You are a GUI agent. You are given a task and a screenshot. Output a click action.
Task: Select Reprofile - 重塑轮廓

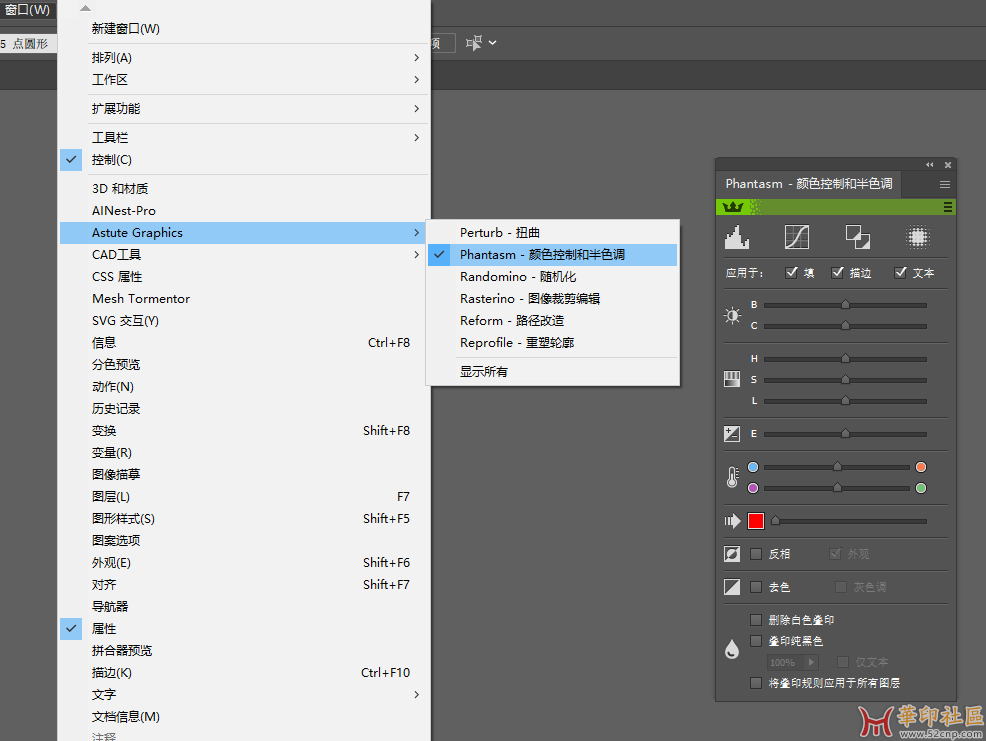(552, 343)
